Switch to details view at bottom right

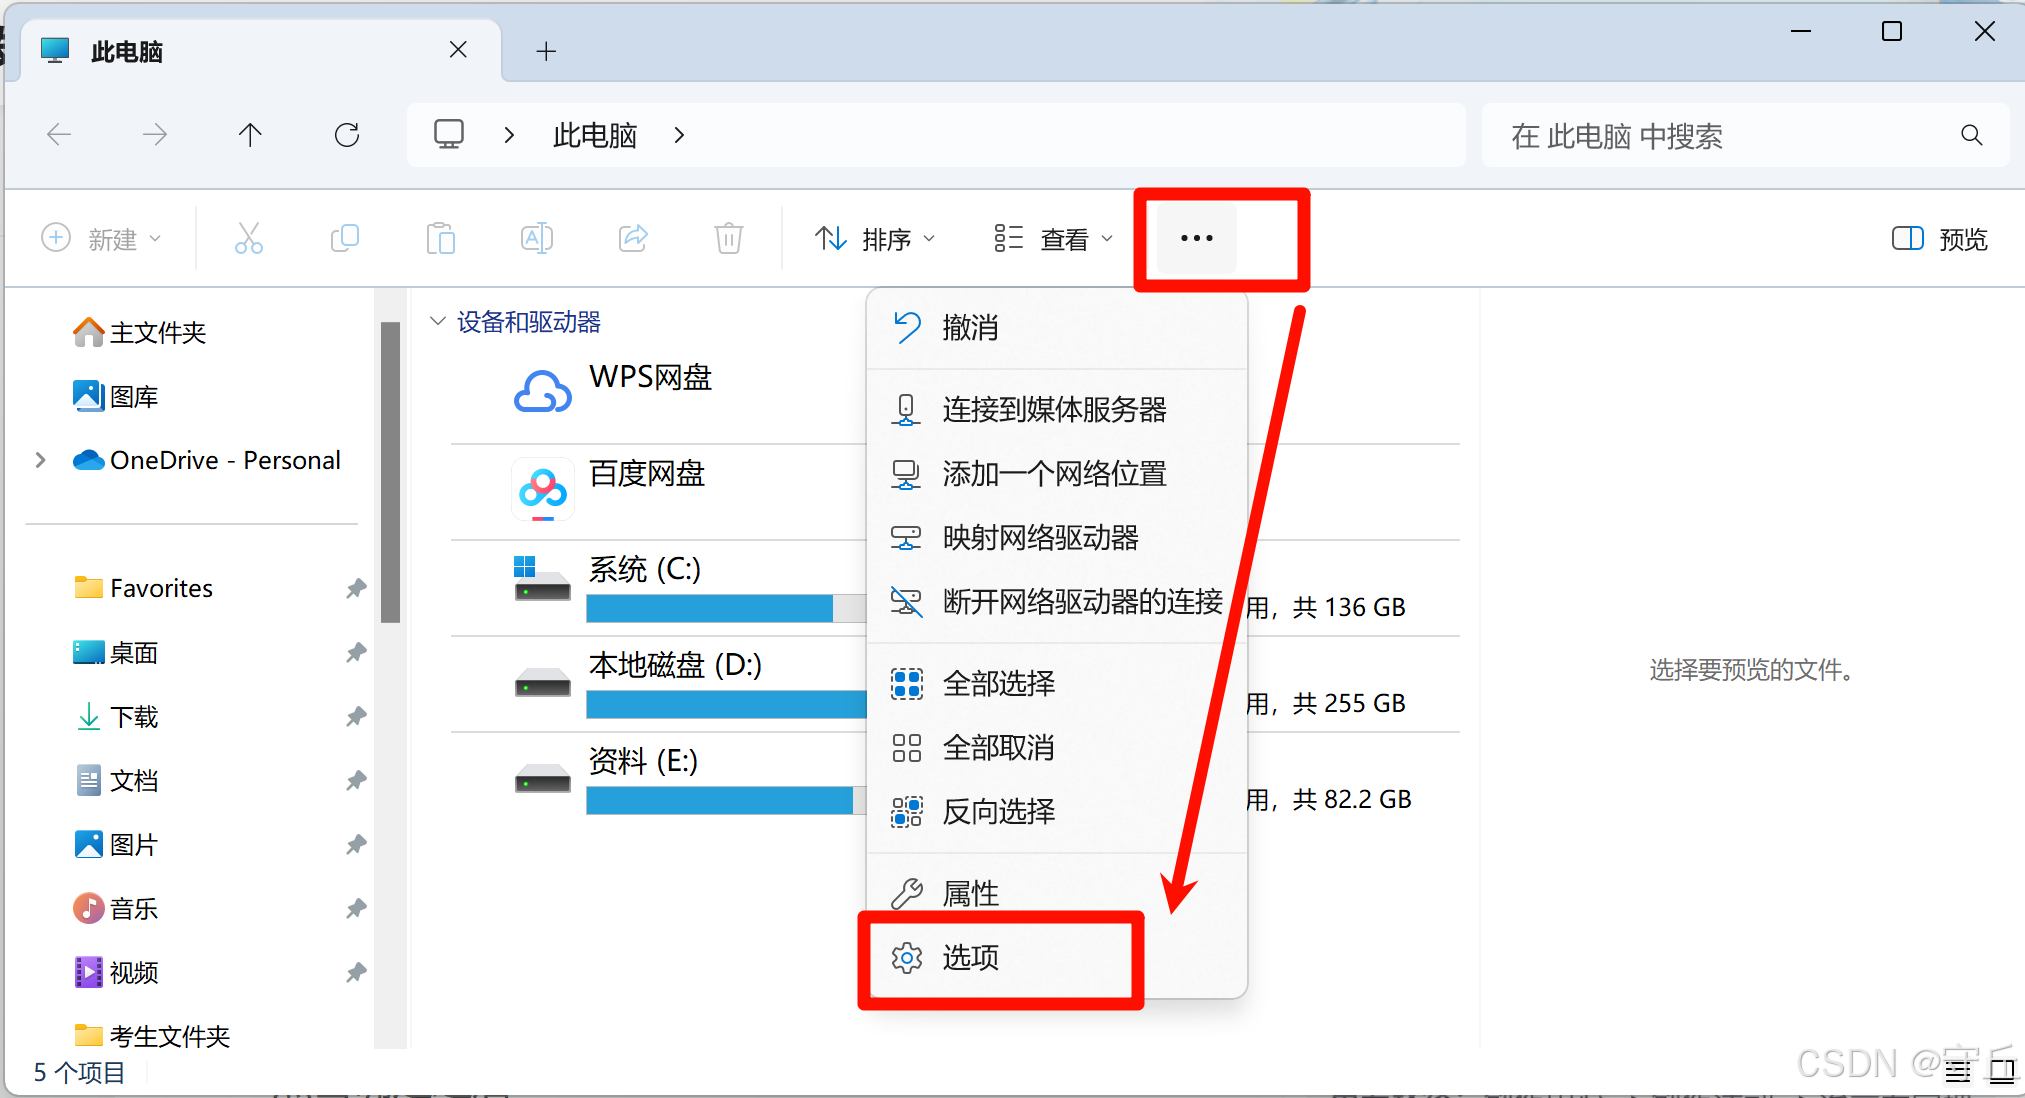coord(1958,1070)
